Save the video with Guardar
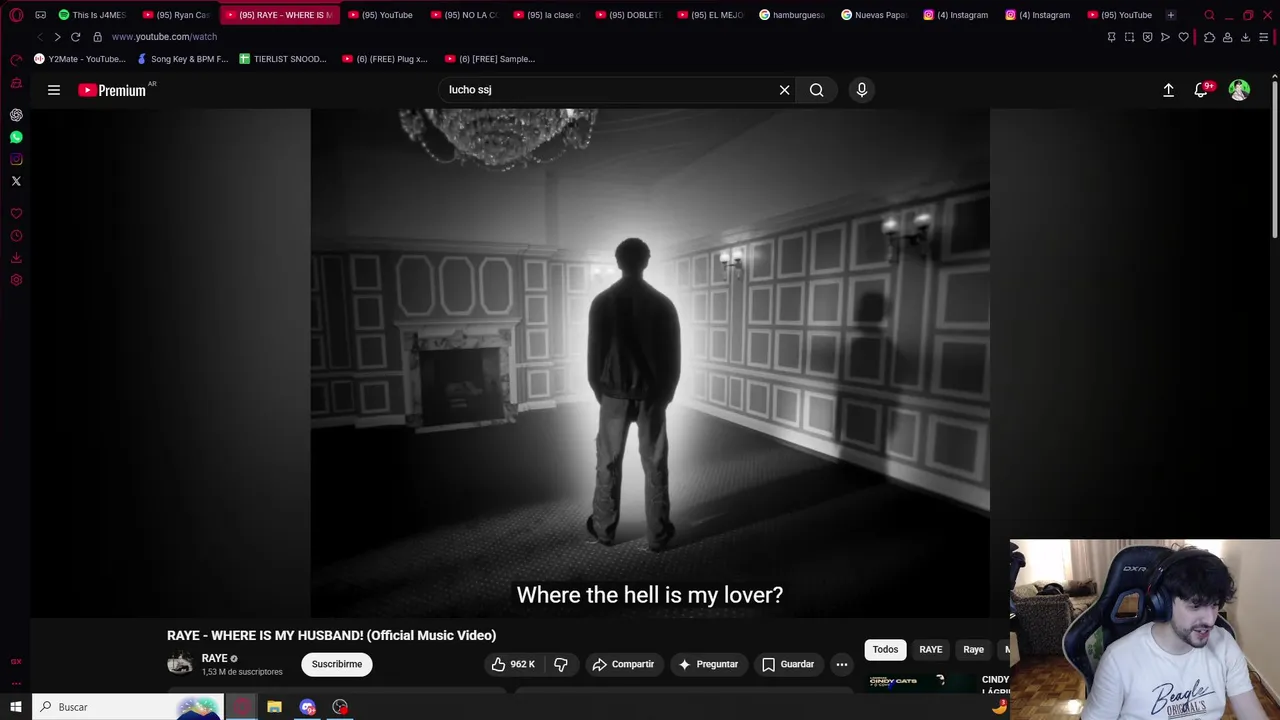1280x720 pixels. [788, 664]
